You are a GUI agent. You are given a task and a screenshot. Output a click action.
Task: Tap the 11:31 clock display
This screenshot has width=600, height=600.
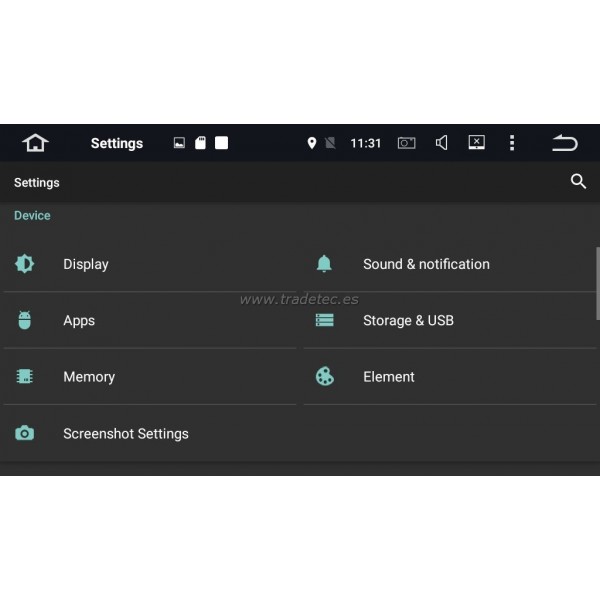pyautogui.click(x=365, y=143)
